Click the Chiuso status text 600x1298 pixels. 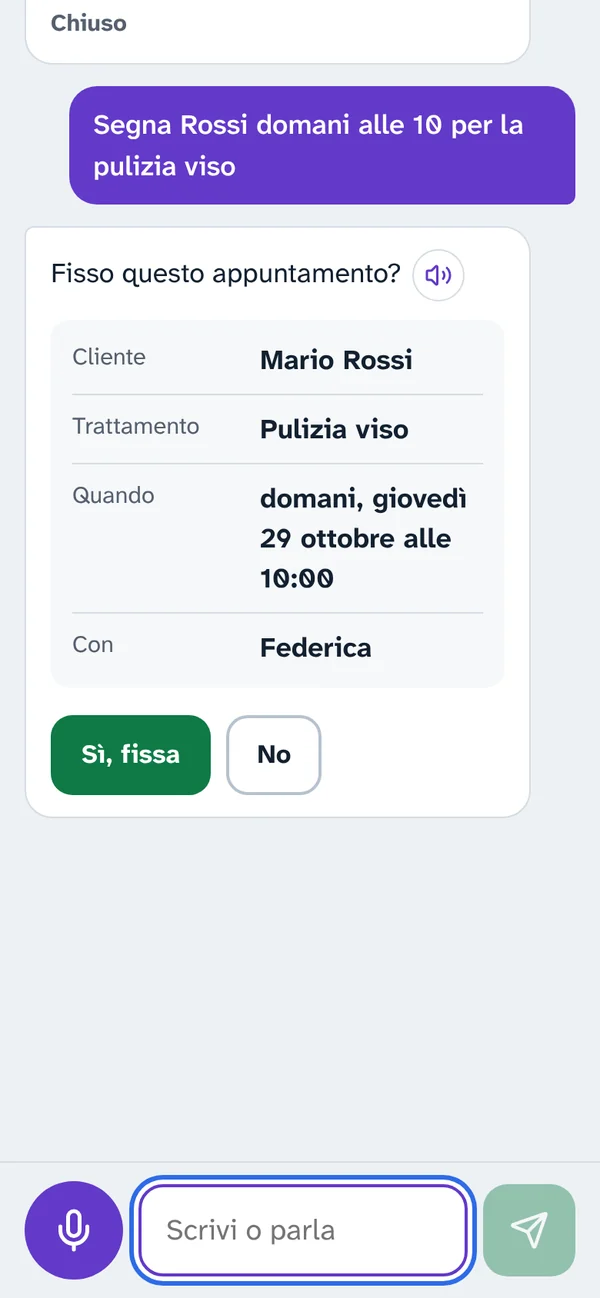click(x=89, y=23)
